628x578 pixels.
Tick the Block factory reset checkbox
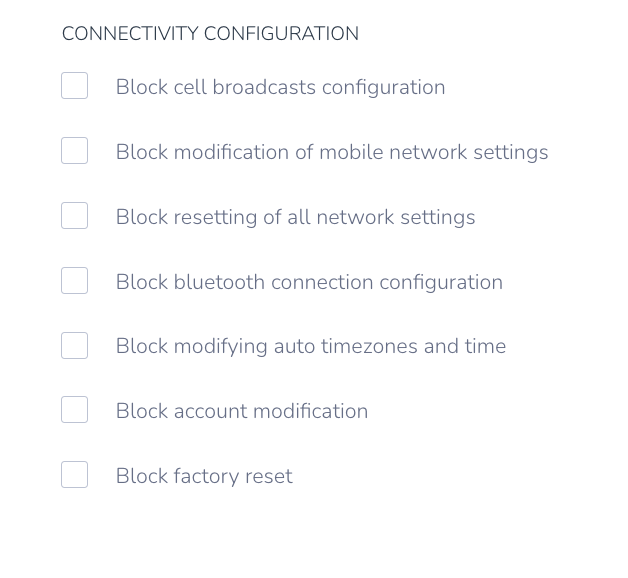point(74,474)
